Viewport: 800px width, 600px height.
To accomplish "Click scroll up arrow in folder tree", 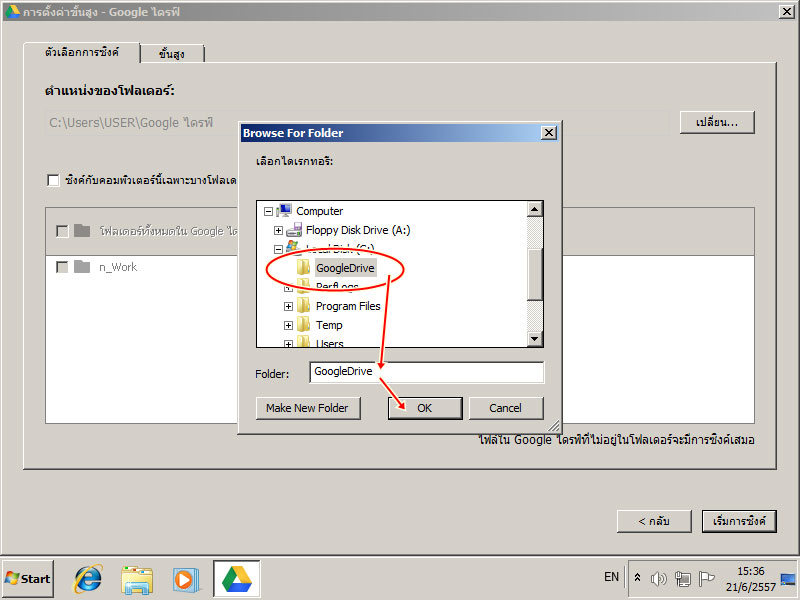I will (534, 209).
